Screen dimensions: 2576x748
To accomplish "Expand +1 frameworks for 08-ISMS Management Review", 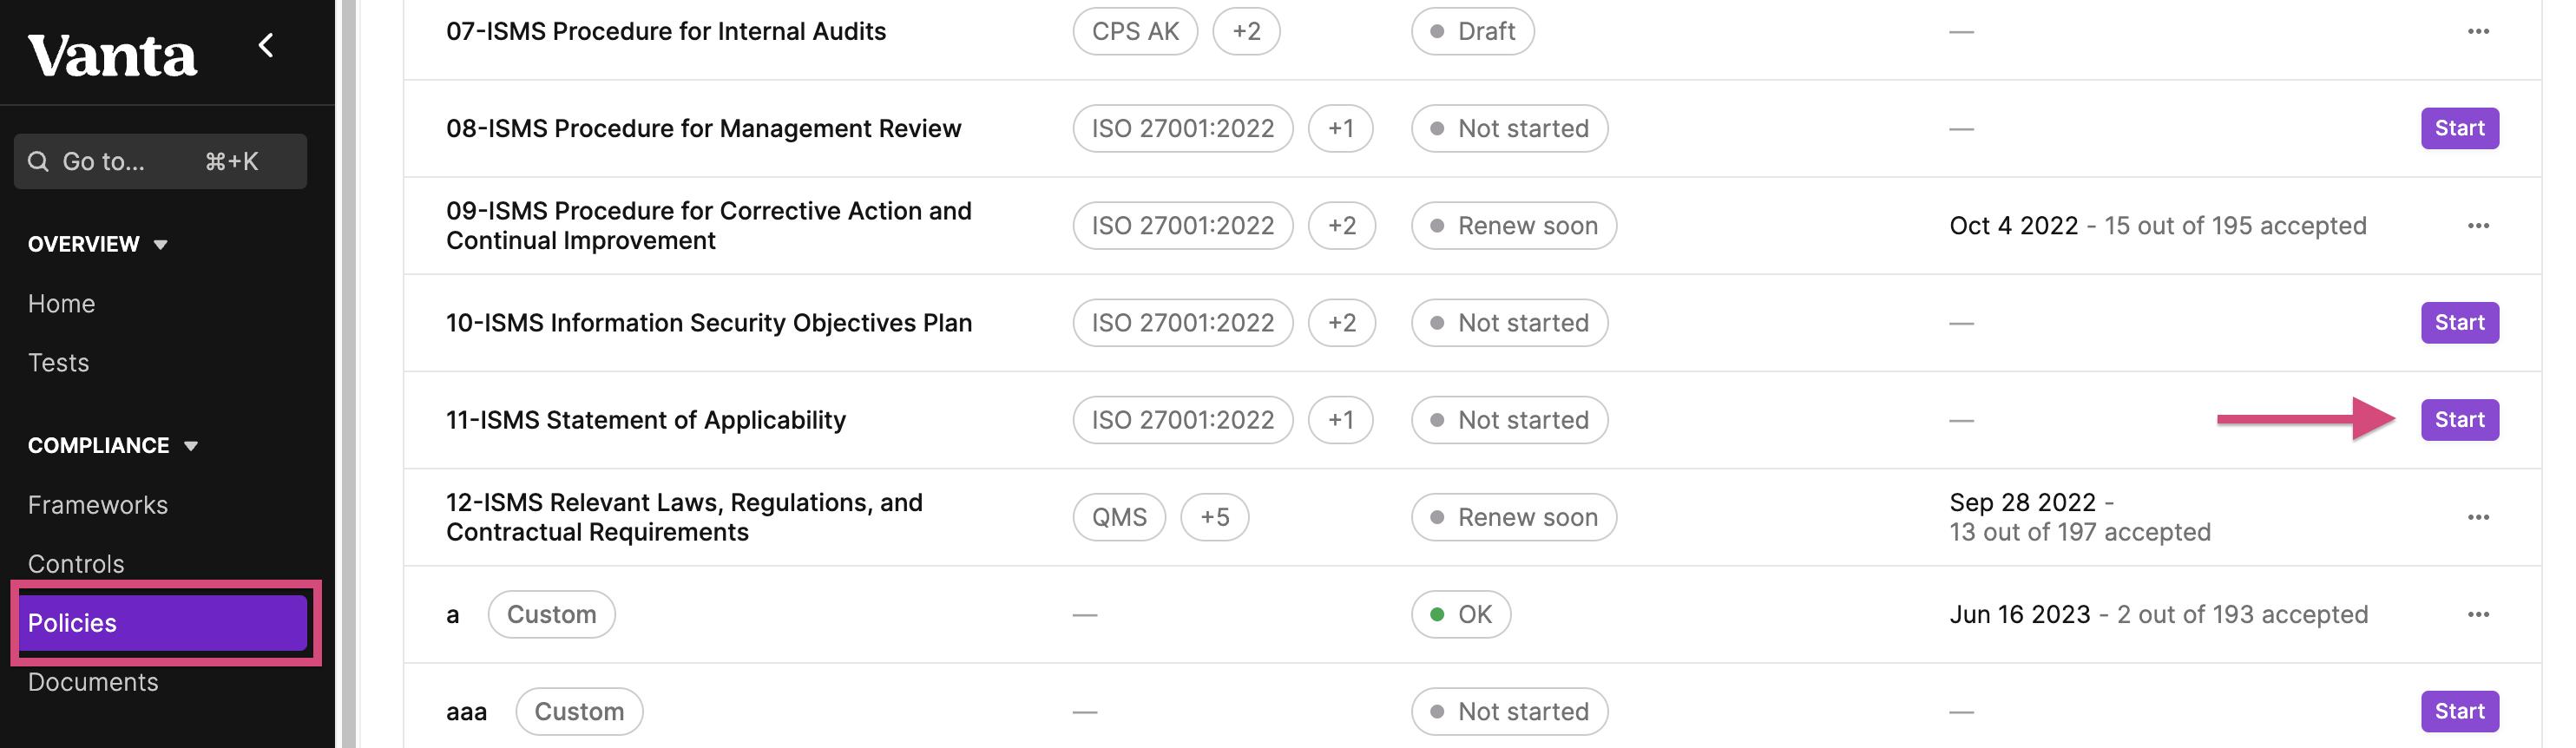I will (1340, 128).
